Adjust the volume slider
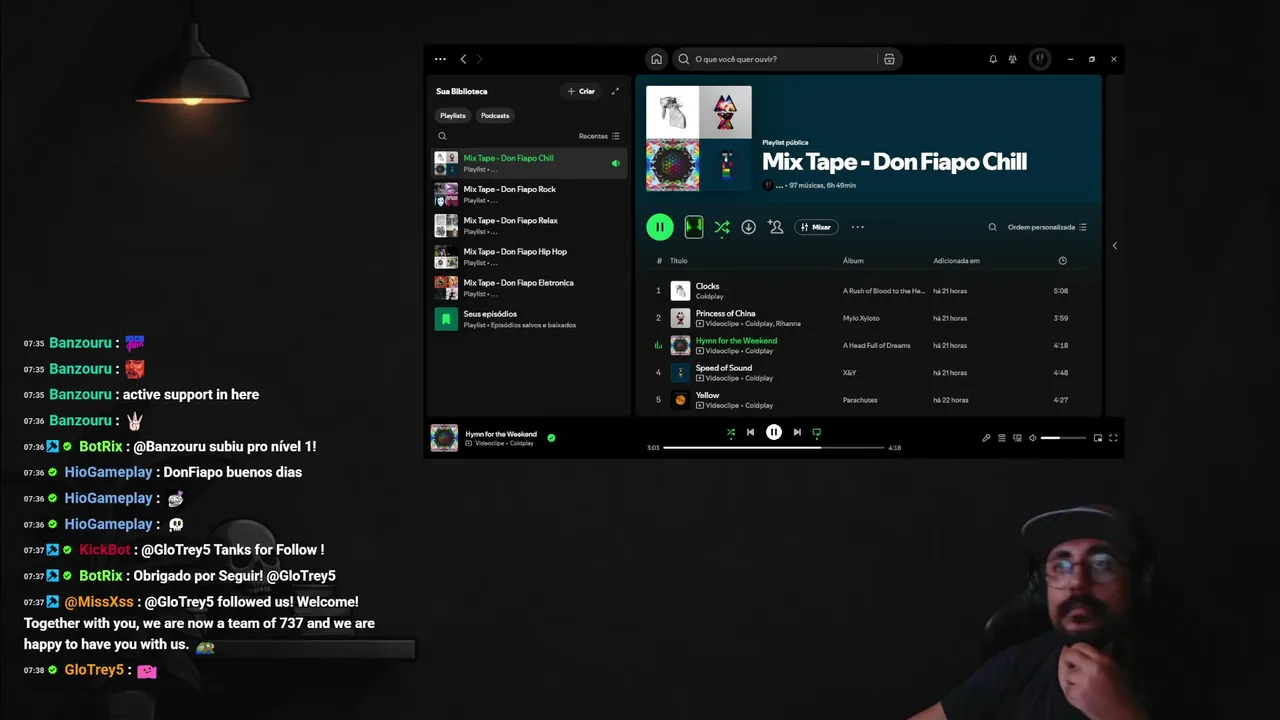Viewport: 1280px width, 720px height. [1063, 438]
